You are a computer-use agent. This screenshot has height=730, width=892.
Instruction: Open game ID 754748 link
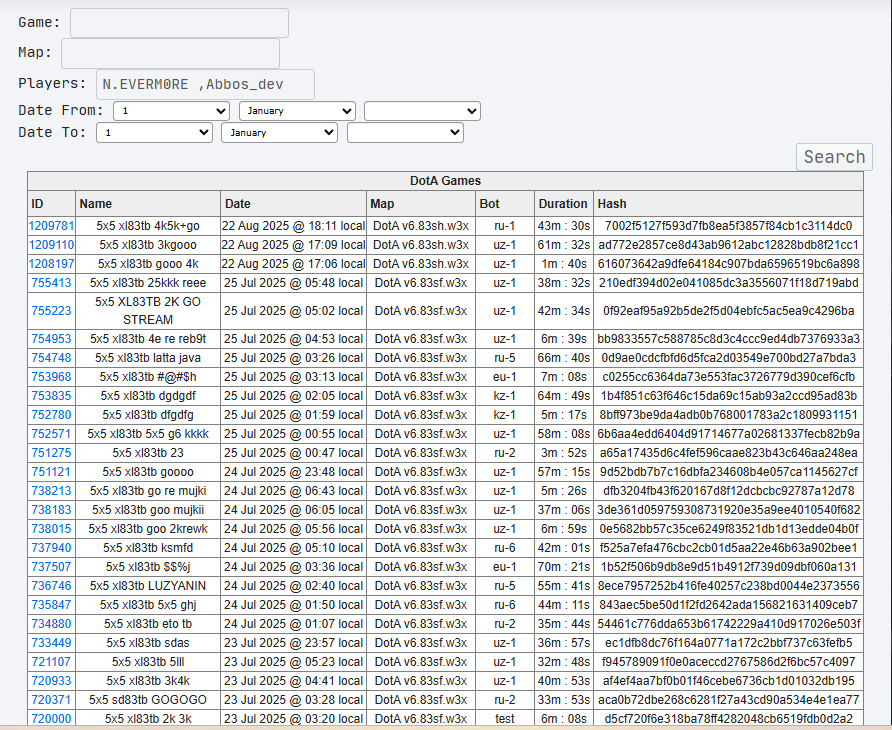click(x=51, y=358)
